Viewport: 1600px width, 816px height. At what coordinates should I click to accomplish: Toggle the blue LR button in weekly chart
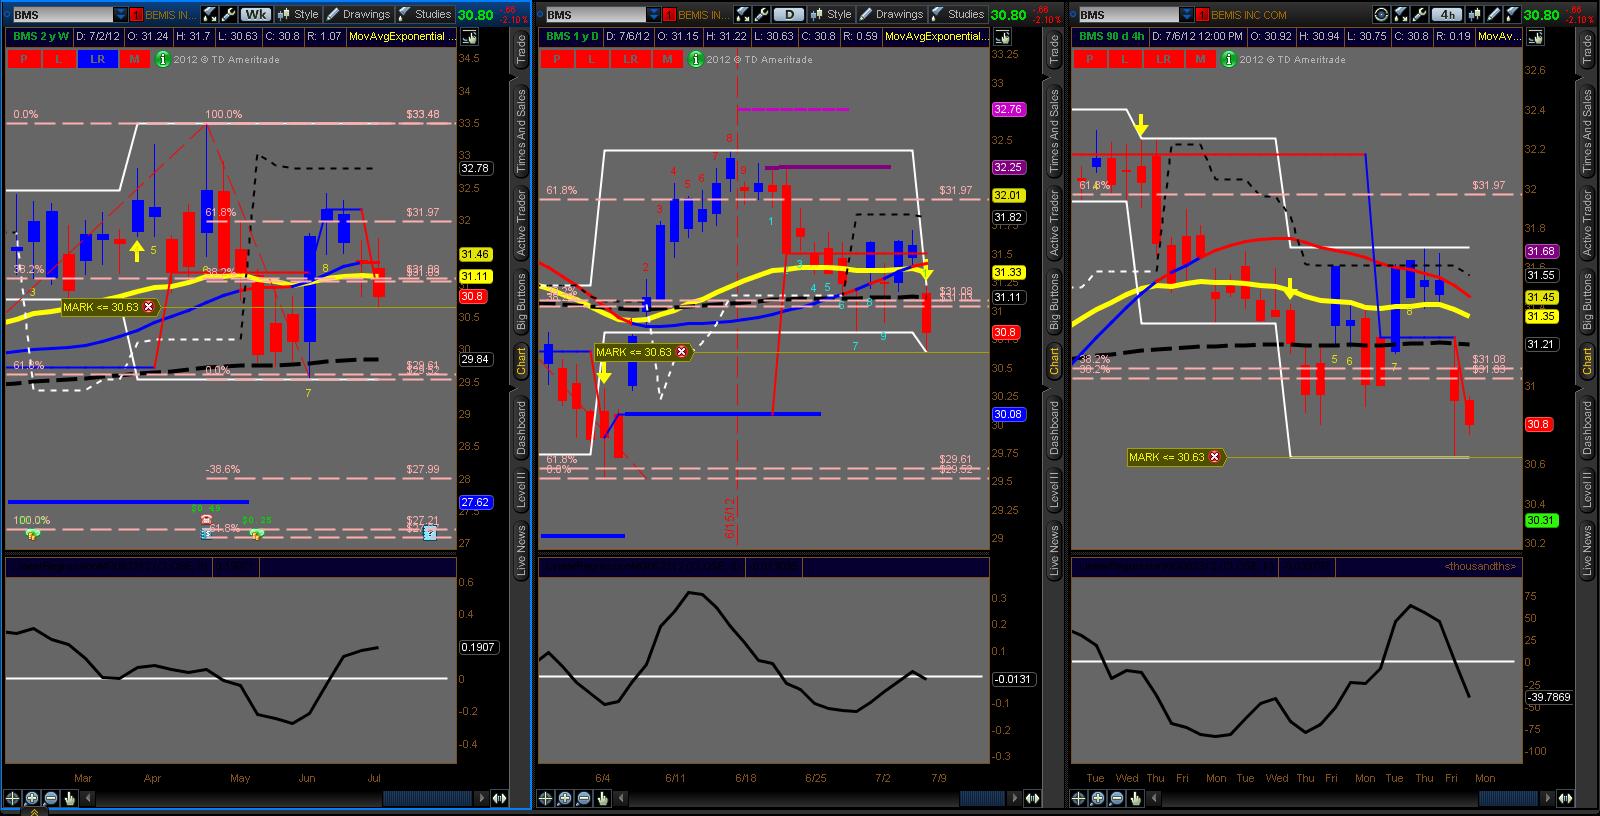click(97, 59)
